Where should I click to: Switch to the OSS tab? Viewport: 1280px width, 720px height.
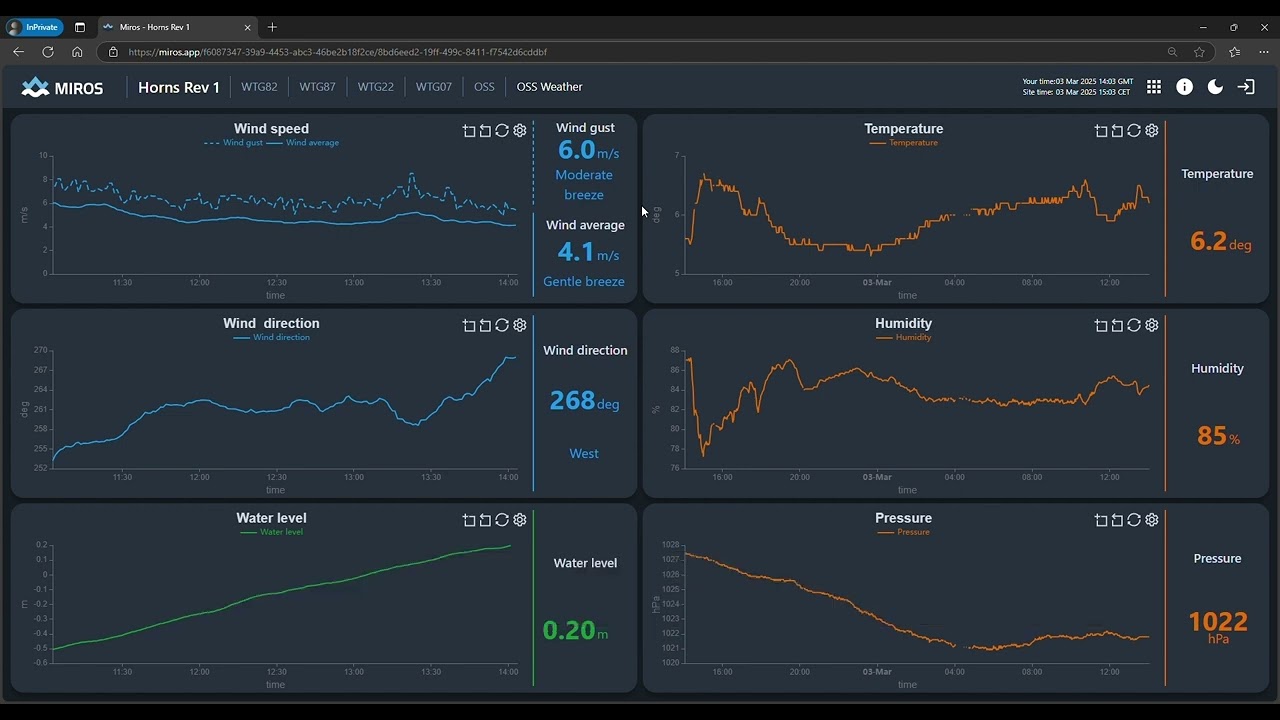[x=484, y=87]
